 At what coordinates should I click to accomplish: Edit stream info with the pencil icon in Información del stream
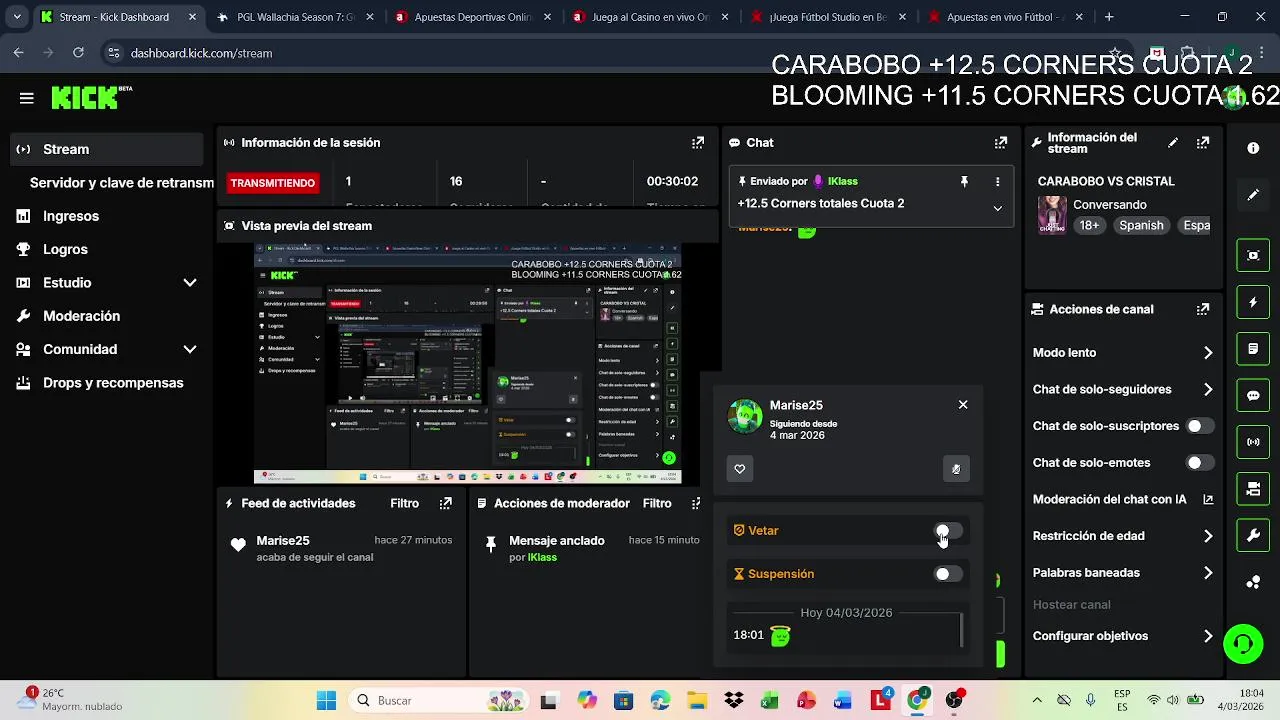(1173, 143)
